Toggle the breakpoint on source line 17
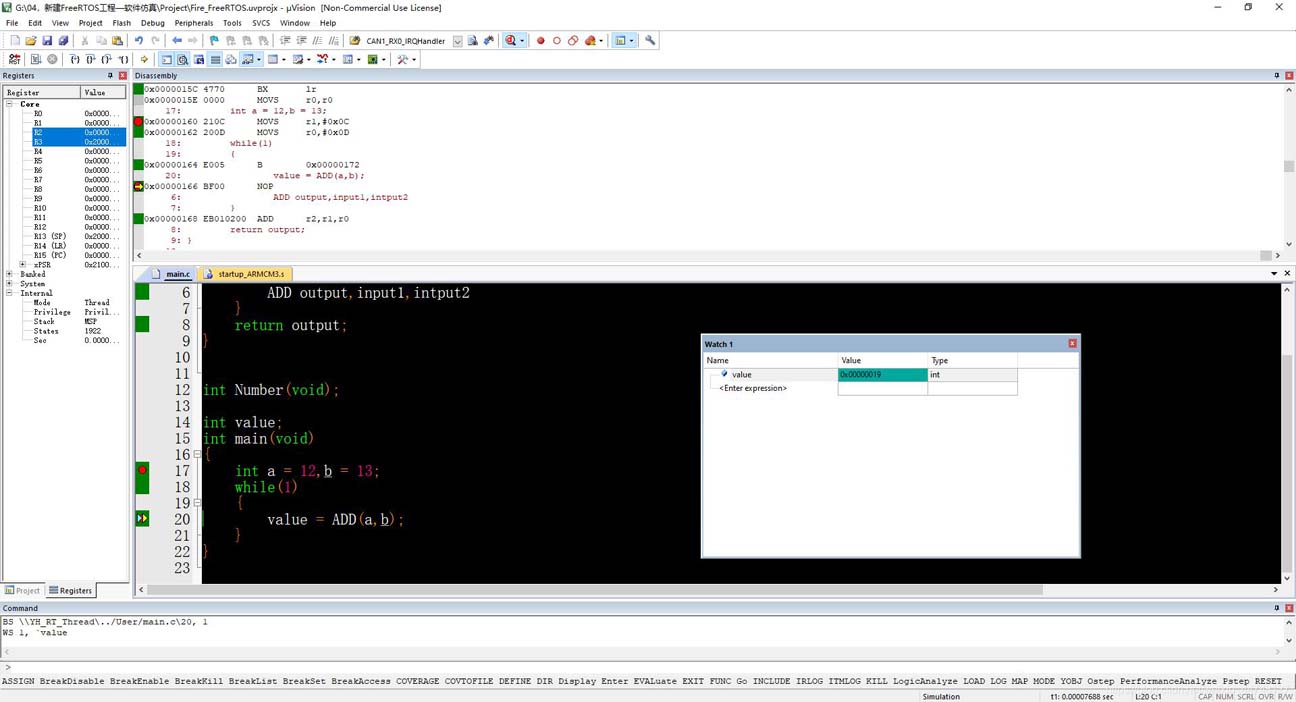Screen dimensions: 1296x702 click(x=143, y=470)
